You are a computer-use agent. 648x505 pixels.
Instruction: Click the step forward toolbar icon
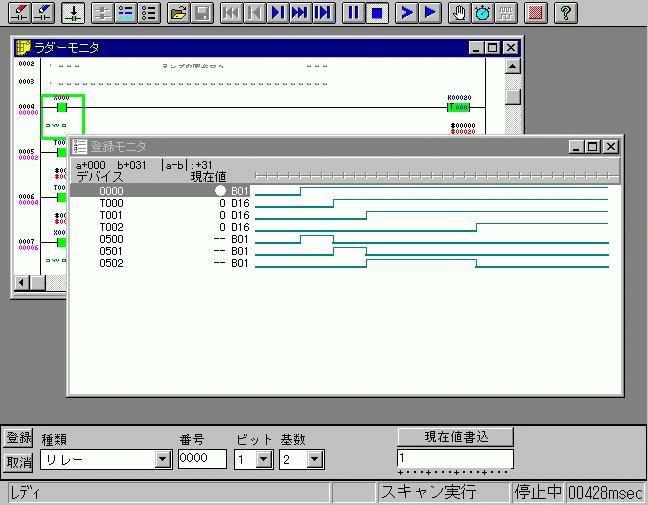(277, 13)
